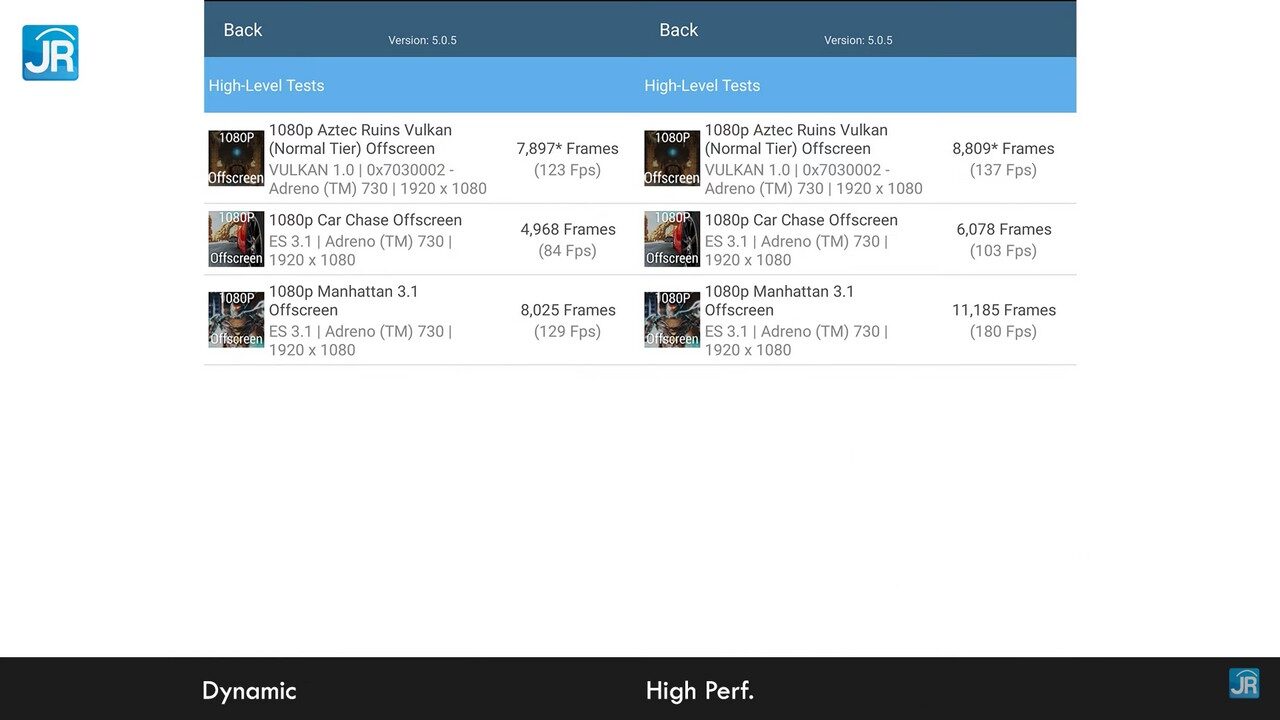
Task: Select High-Level Tests header above the 123 Fps result
Action: (266, 86)
